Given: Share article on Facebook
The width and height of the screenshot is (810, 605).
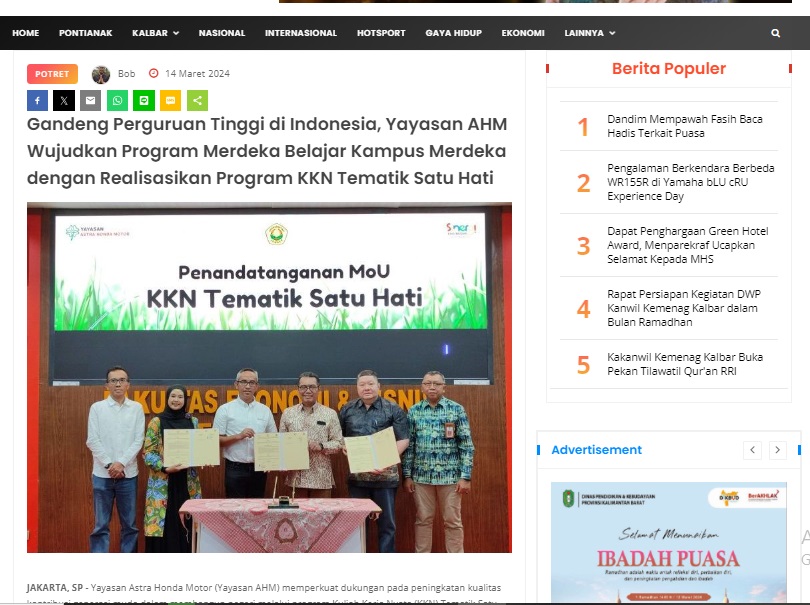Looking at the screenshot, I should pos(37,101).
